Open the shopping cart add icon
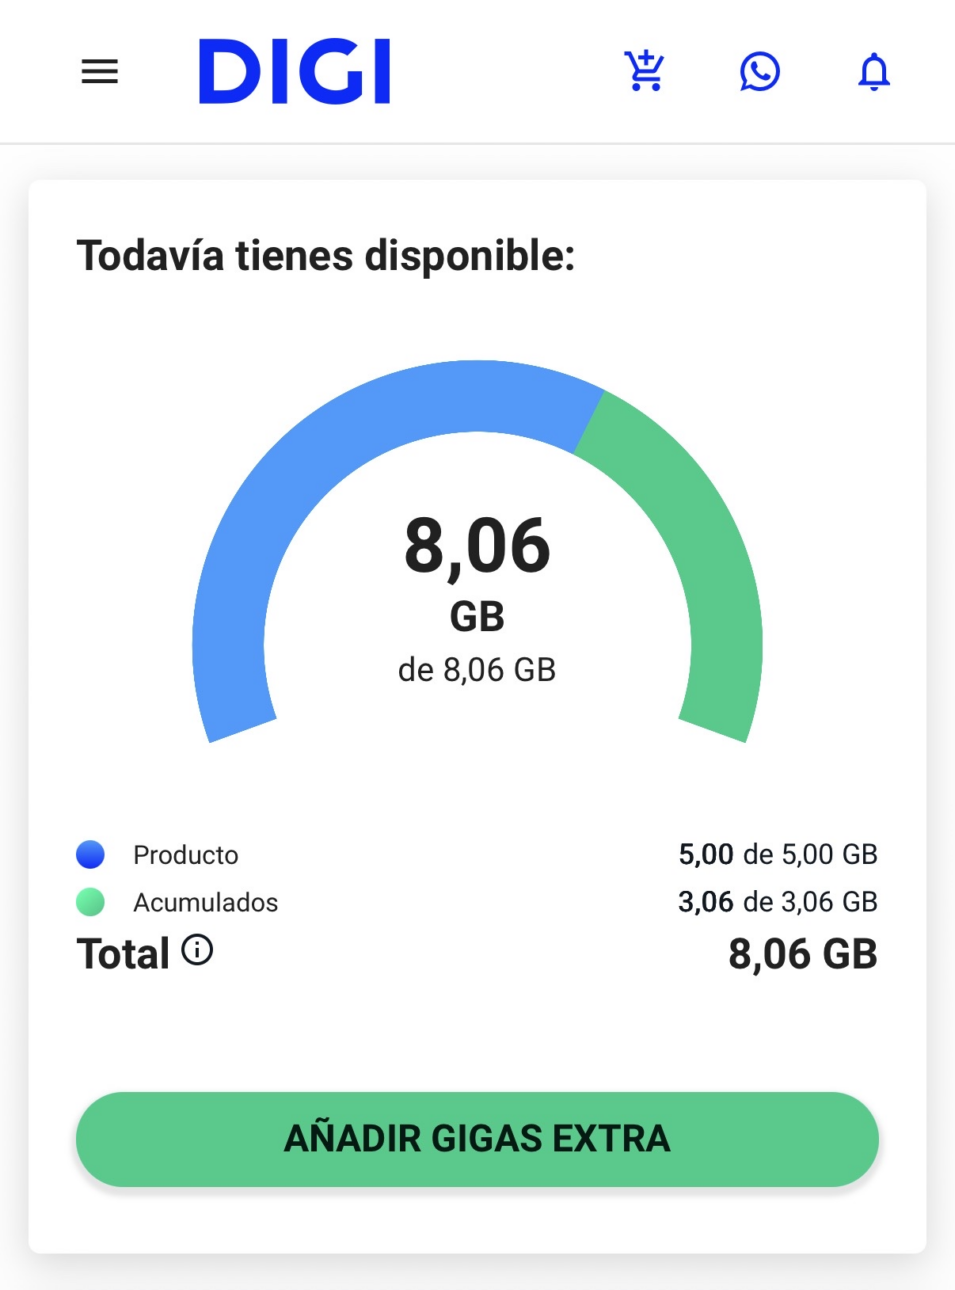955x1290 pixels. [645, 71]
